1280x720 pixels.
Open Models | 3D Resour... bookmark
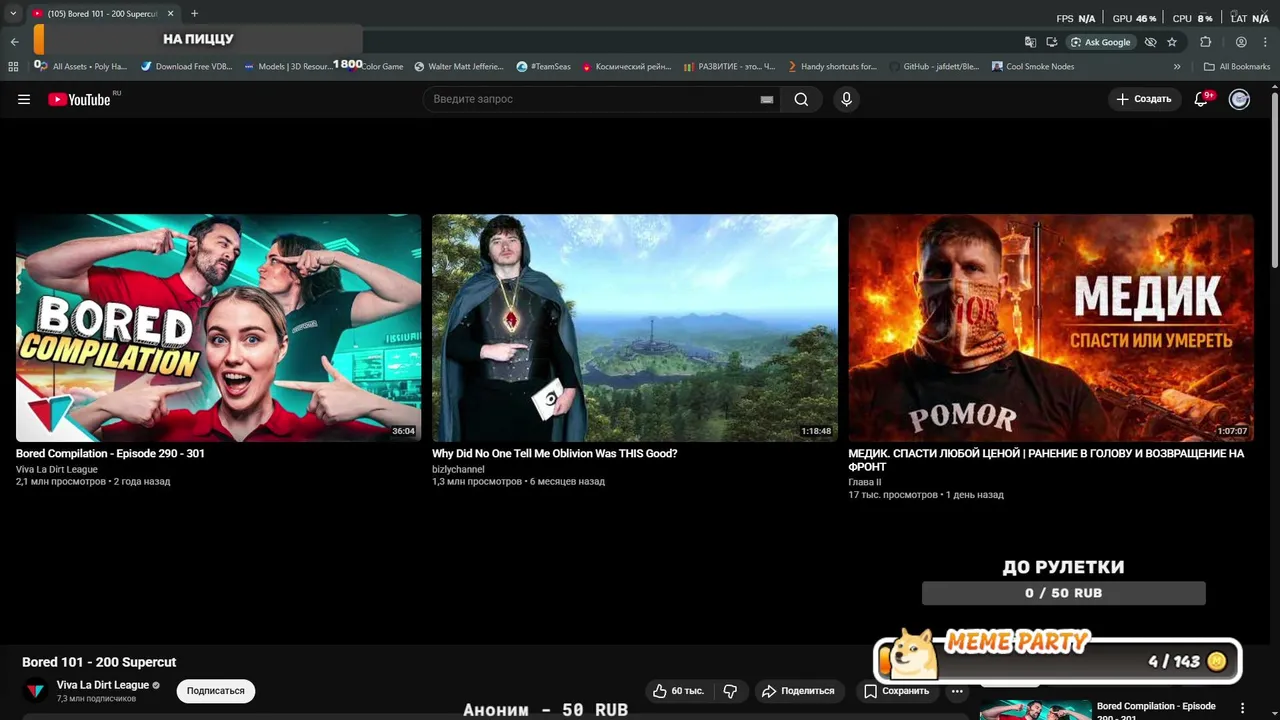point(287,67)
